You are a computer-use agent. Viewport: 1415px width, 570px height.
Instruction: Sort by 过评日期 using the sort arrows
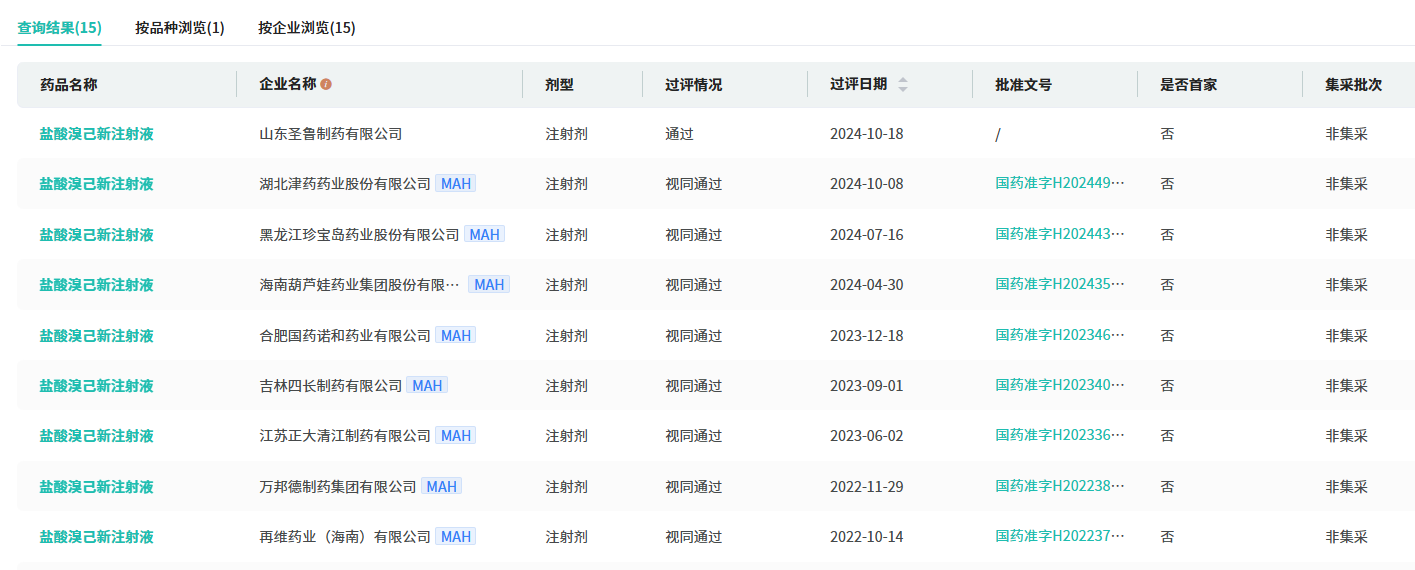(903, 85)
